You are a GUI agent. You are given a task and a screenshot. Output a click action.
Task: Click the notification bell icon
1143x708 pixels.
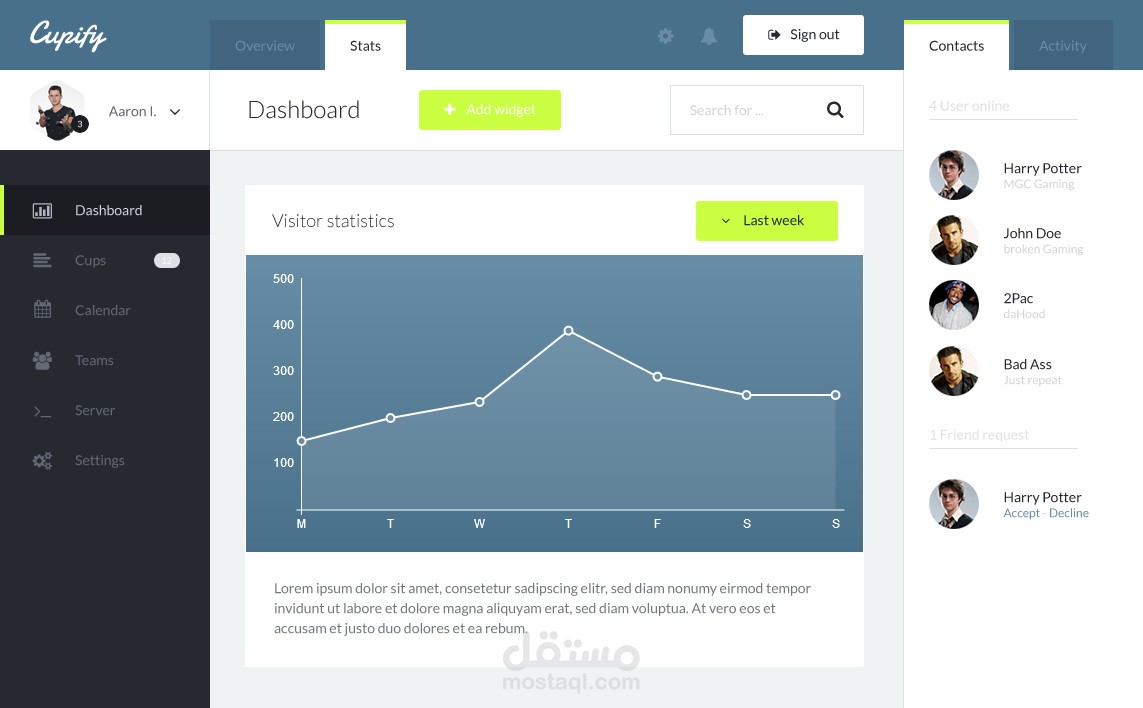point(709,35)
